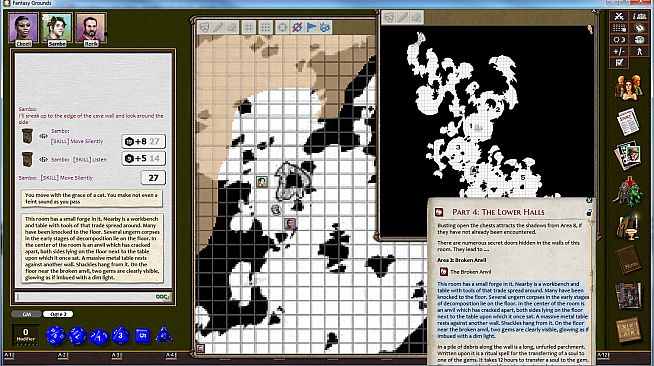Open the Characters group portrait icon

(x=629, y=87)
